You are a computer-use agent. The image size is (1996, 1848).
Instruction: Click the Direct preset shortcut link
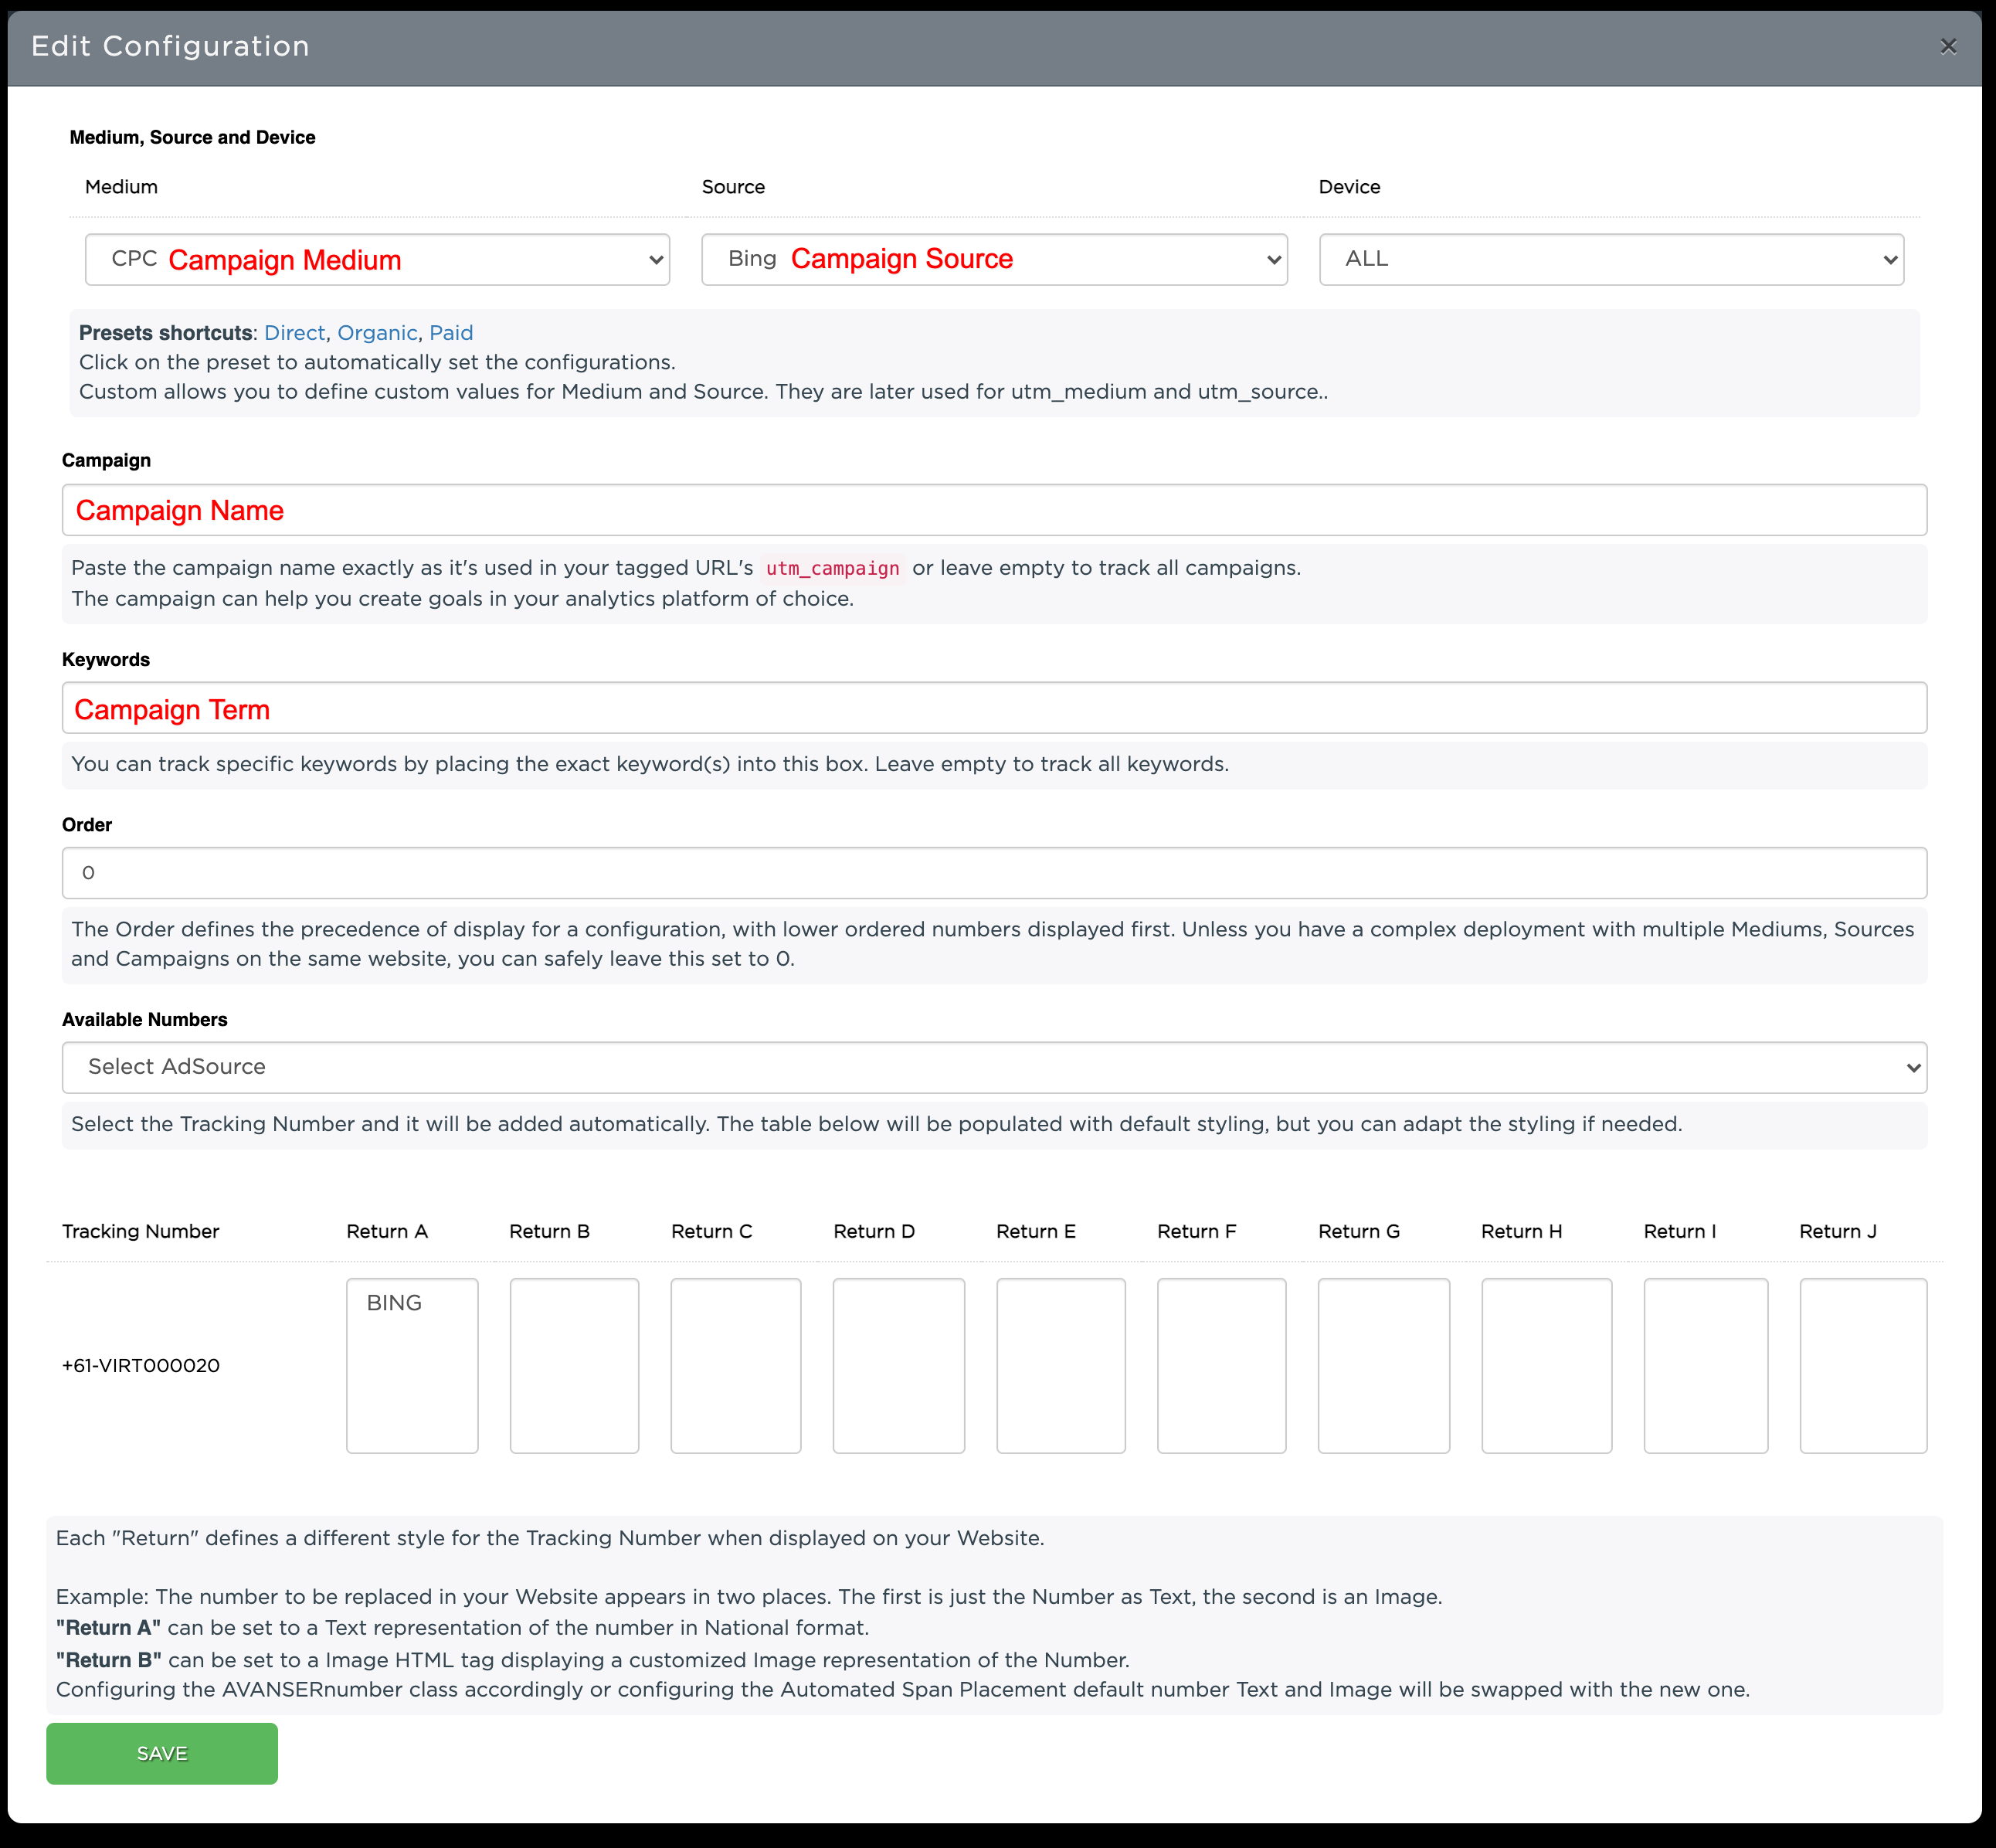coord(294,333)
